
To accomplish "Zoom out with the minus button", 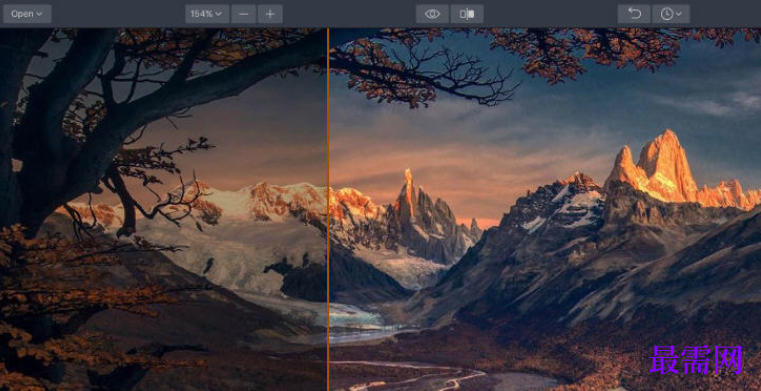I will tap(244, 14).
